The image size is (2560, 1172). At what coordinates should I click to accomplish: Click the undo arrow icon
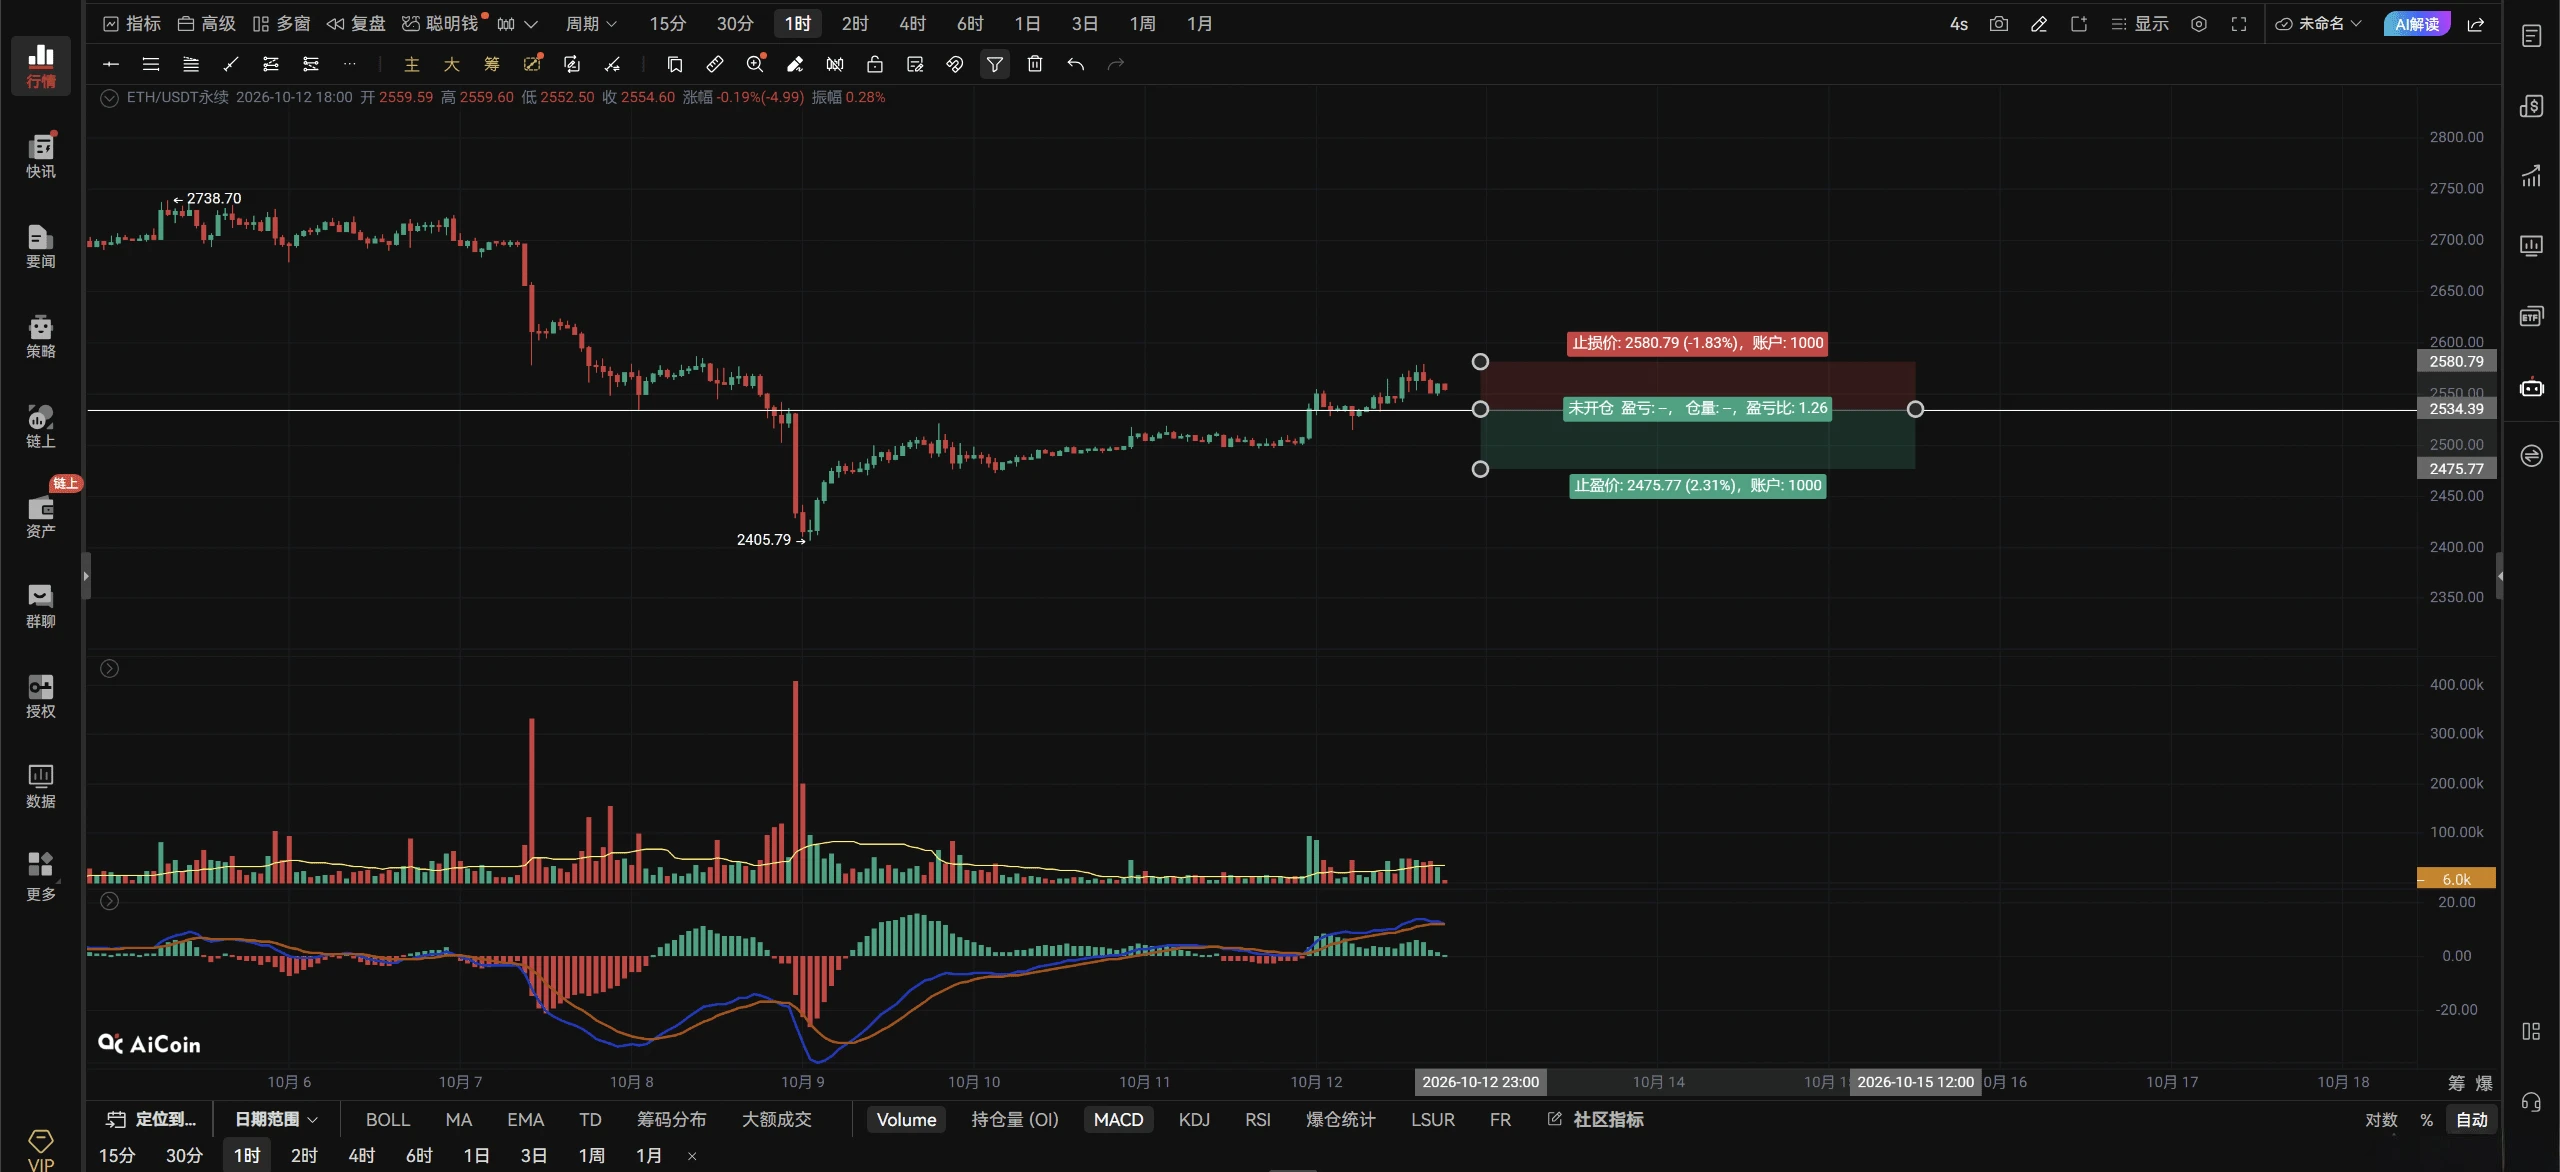point(1075,64)
